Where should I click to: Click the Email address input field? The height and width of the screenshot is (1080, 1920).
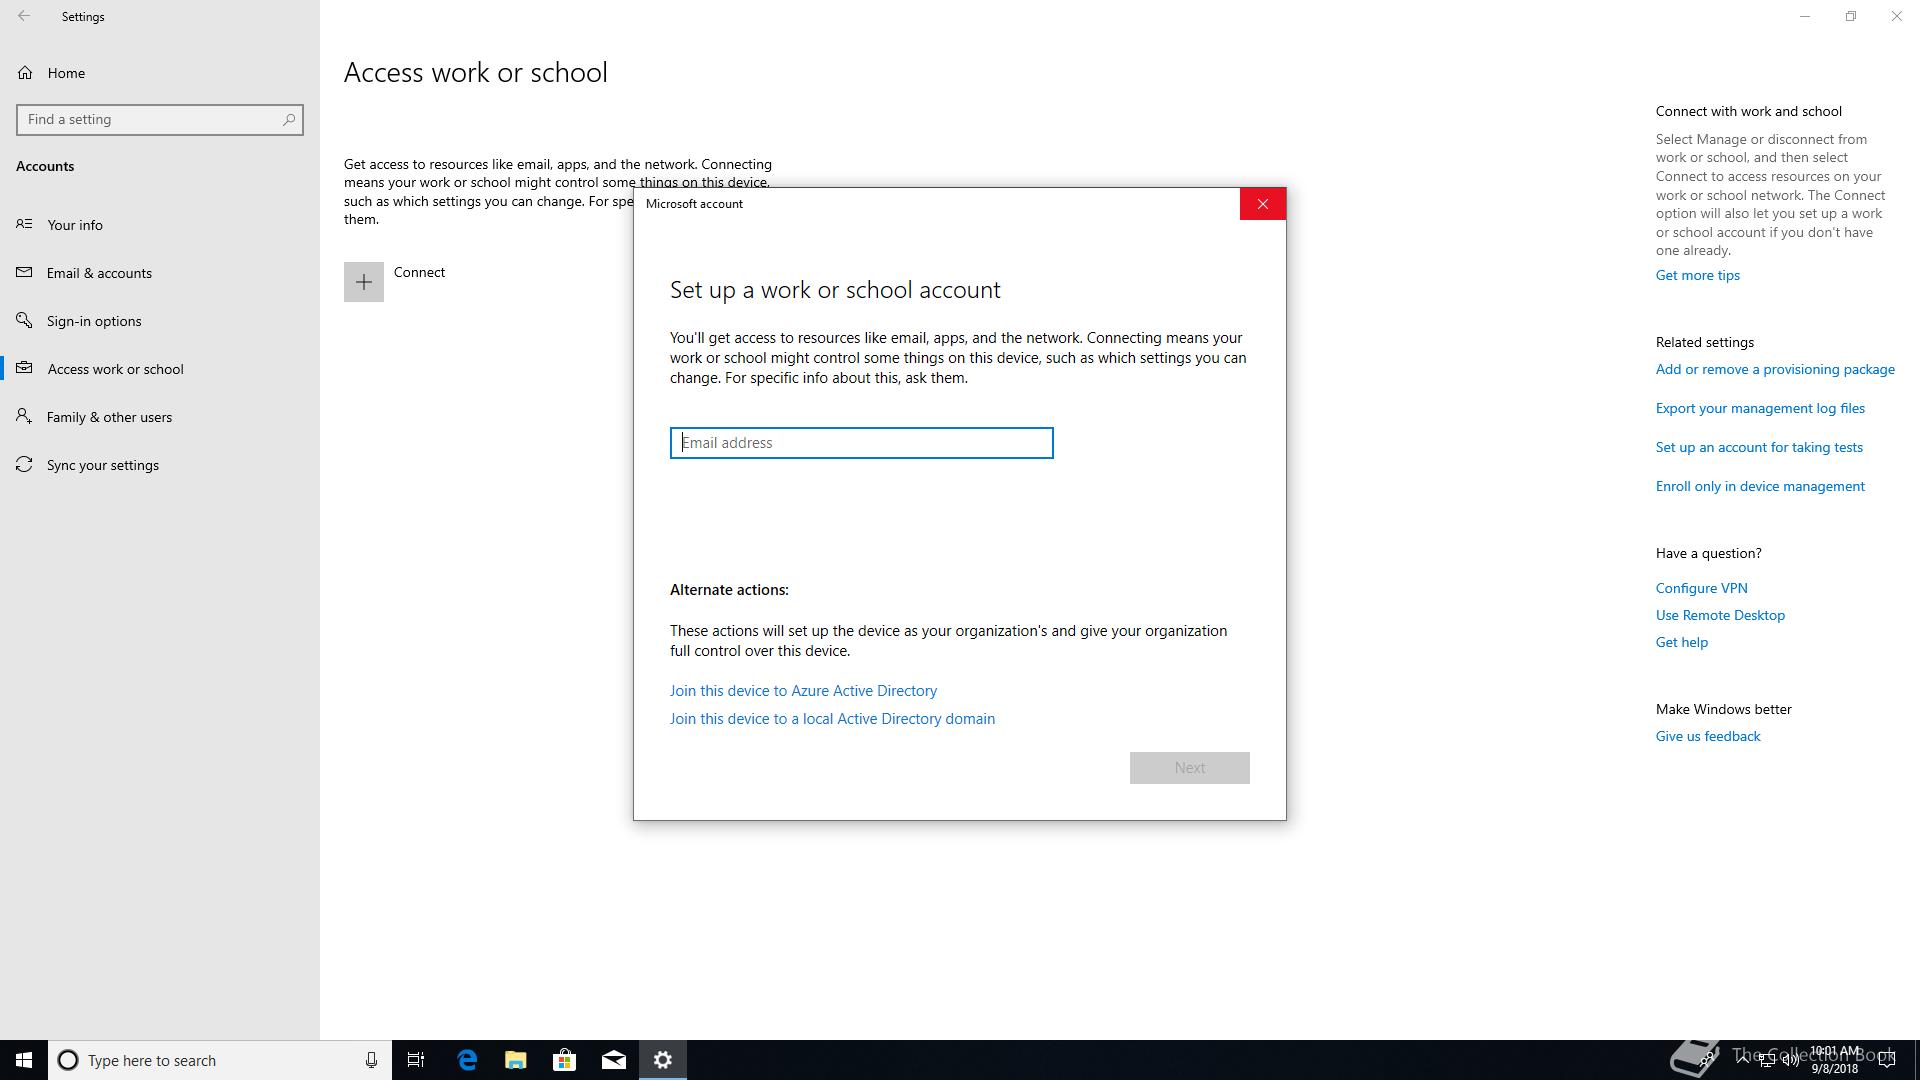coord(861,443)
